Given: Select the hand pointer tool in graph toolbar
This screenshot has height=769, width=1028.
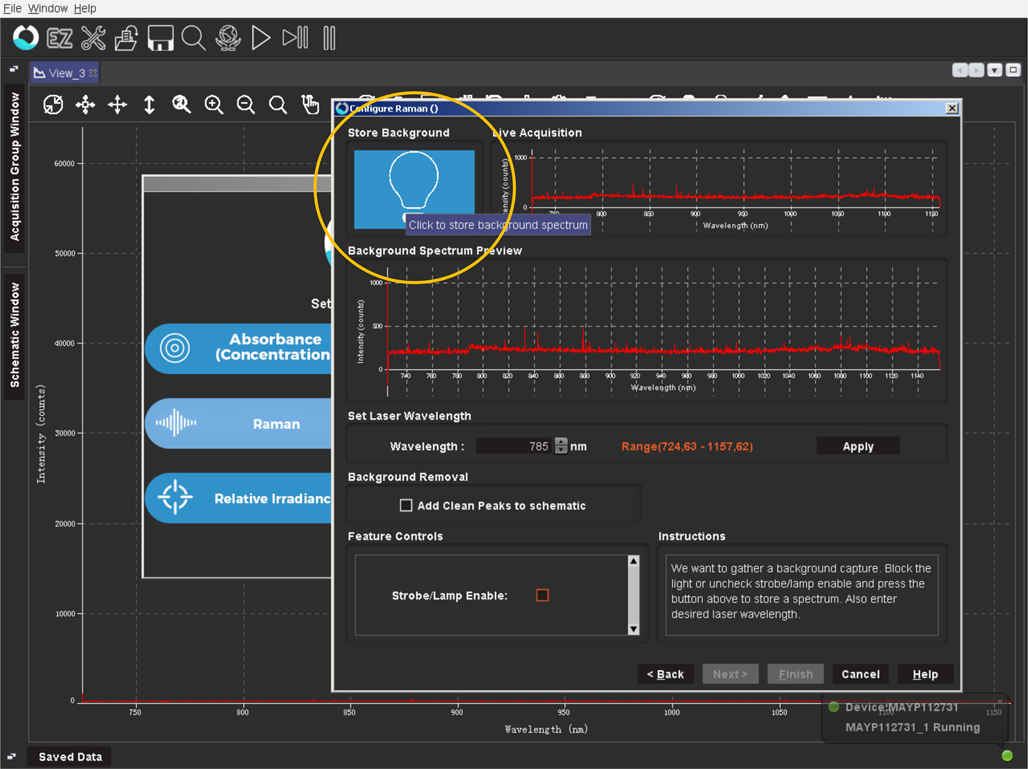Looking at the screenshot, I should click(x=310, y=104).
